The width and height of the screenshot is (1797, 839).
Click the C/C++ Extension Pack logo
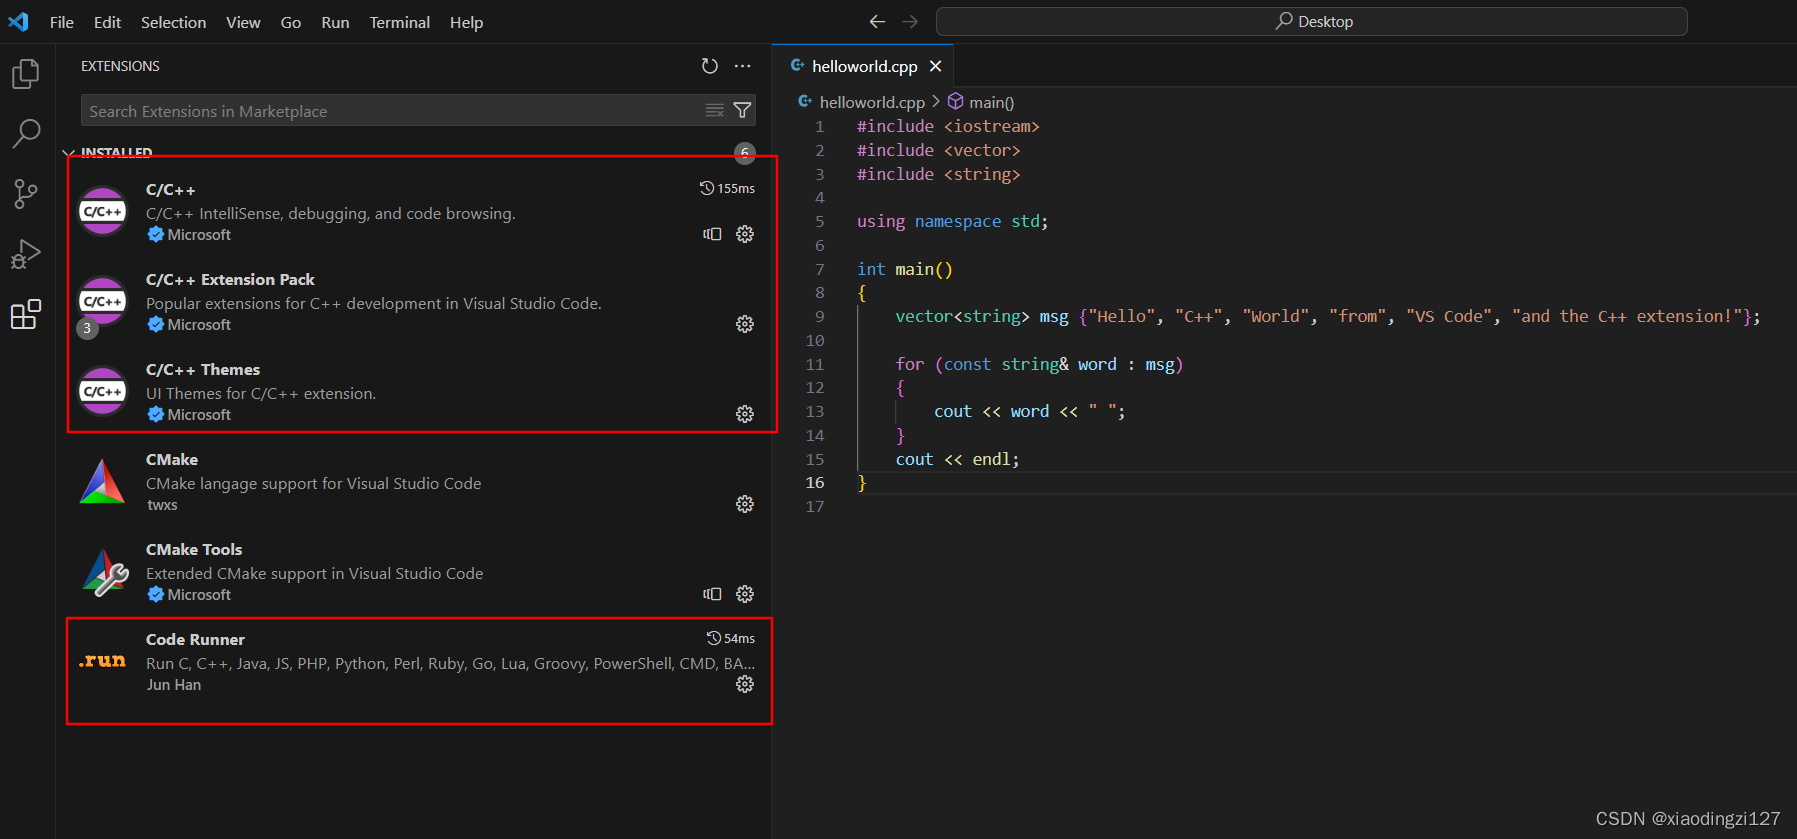click(x=103, y=301)
